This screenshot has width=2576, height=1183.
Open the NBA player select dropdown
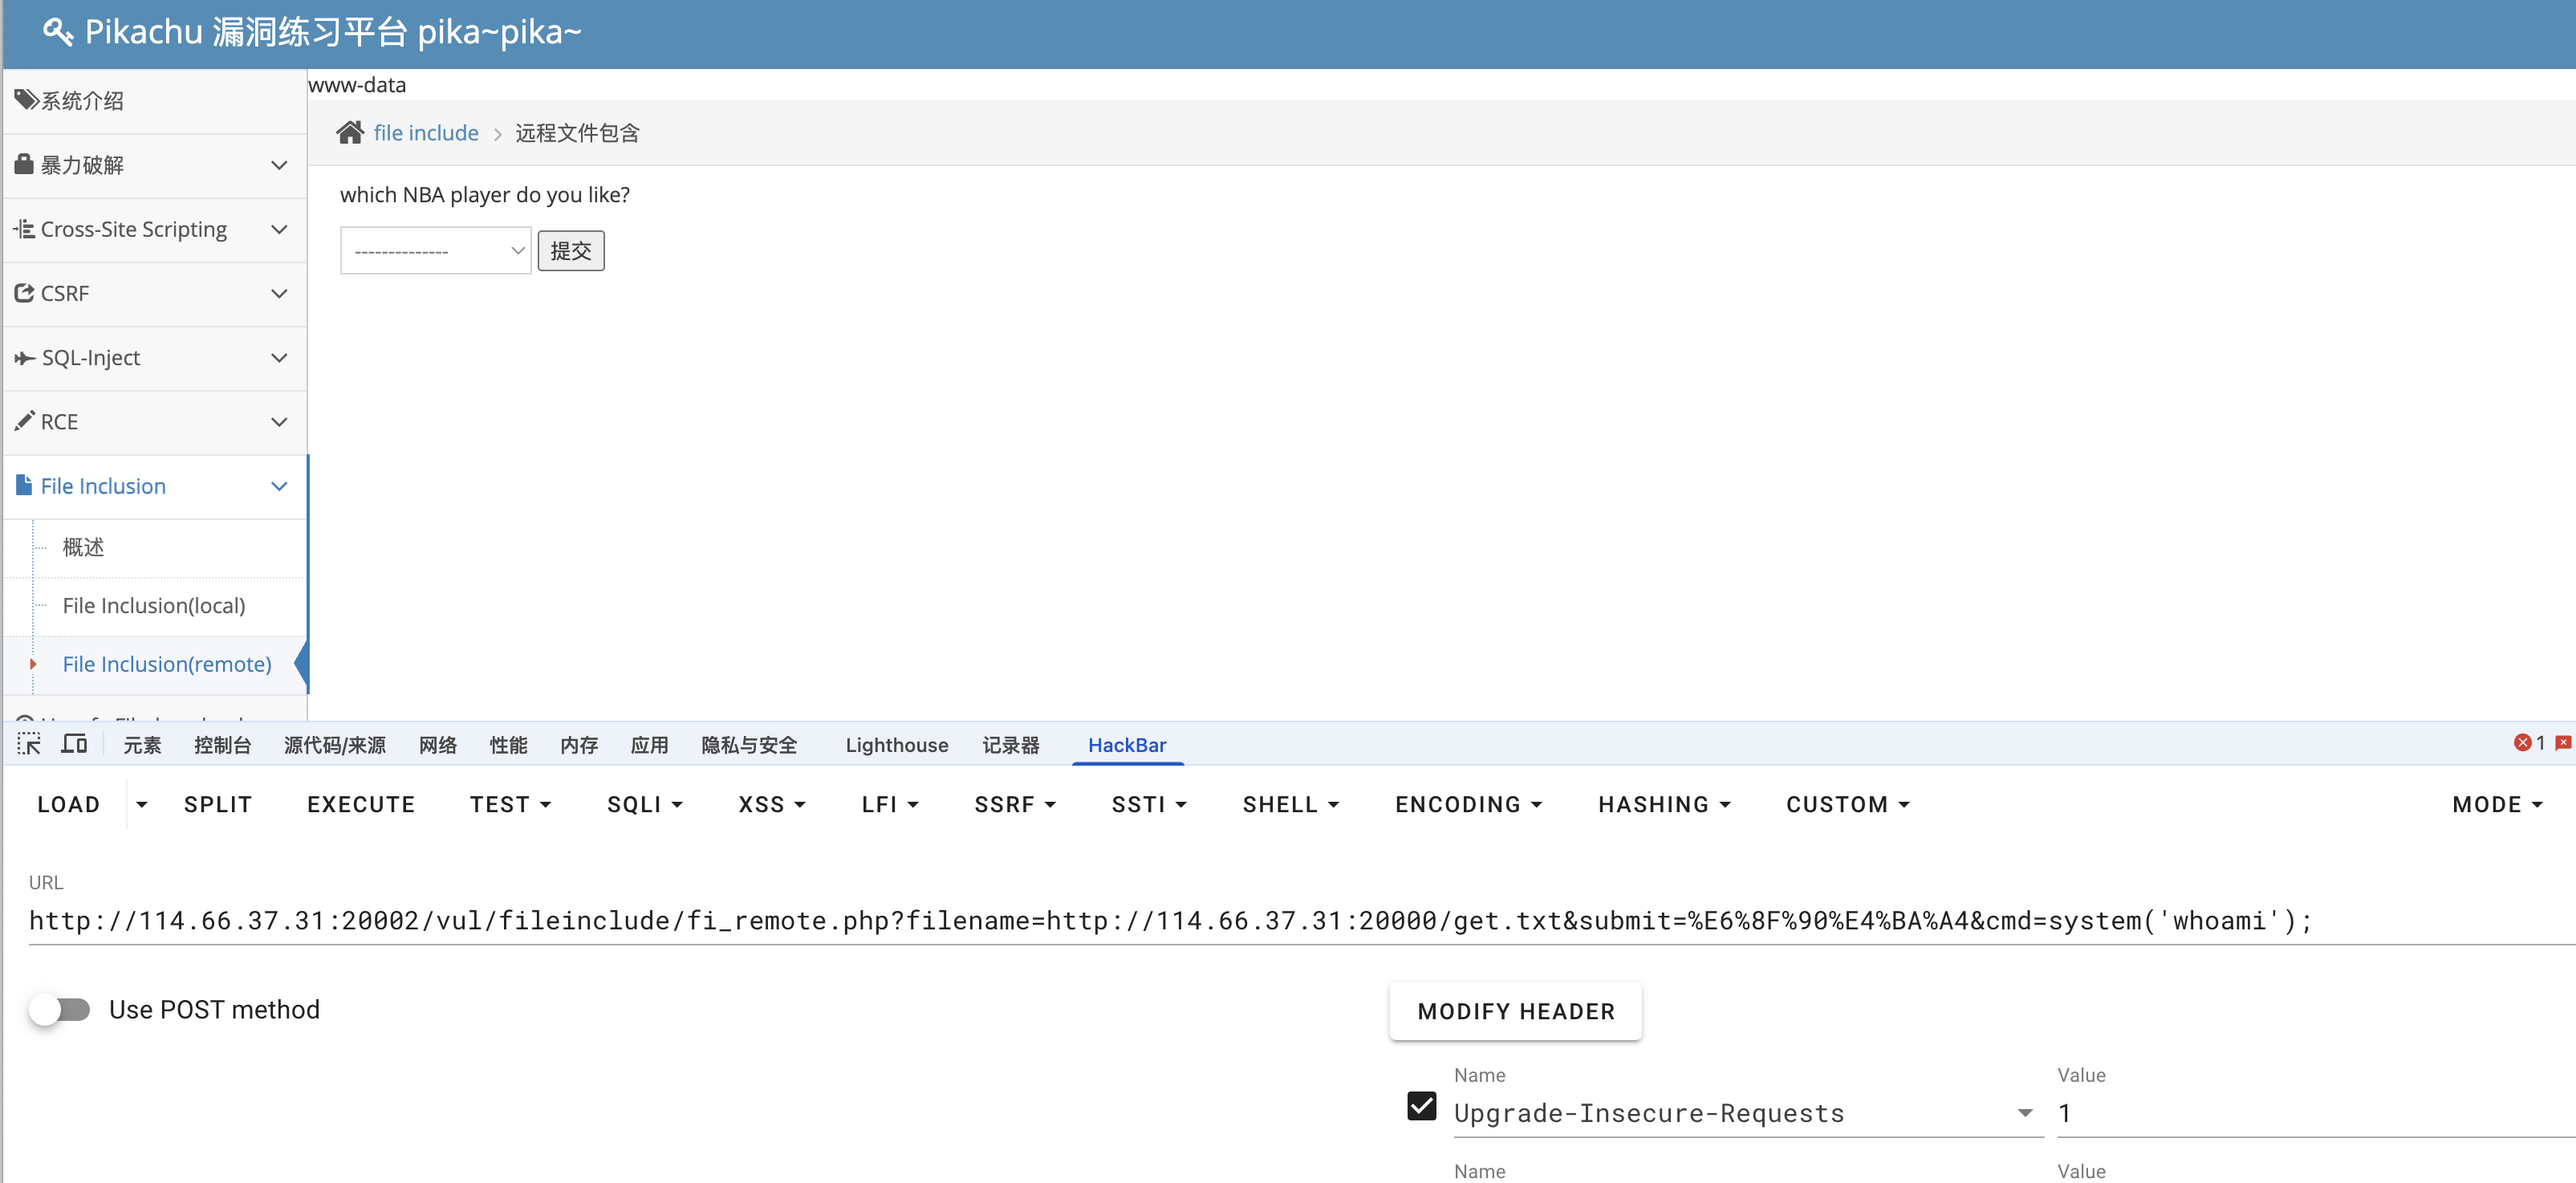[435, 250]
